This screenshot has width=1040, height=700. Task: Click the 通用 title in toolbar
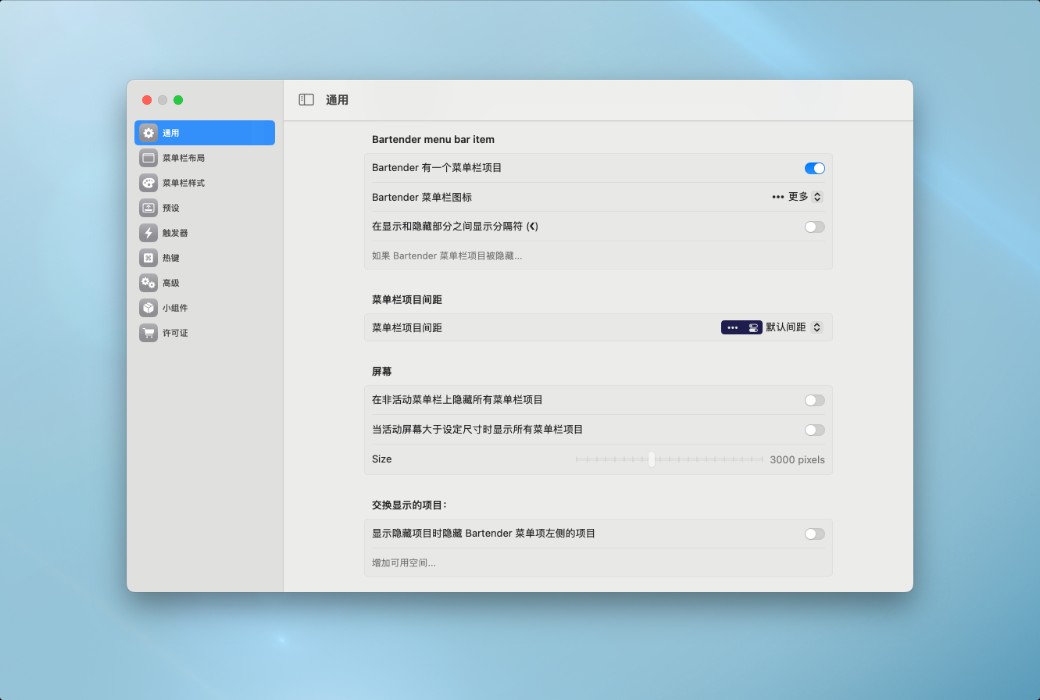tap(337, 100)
